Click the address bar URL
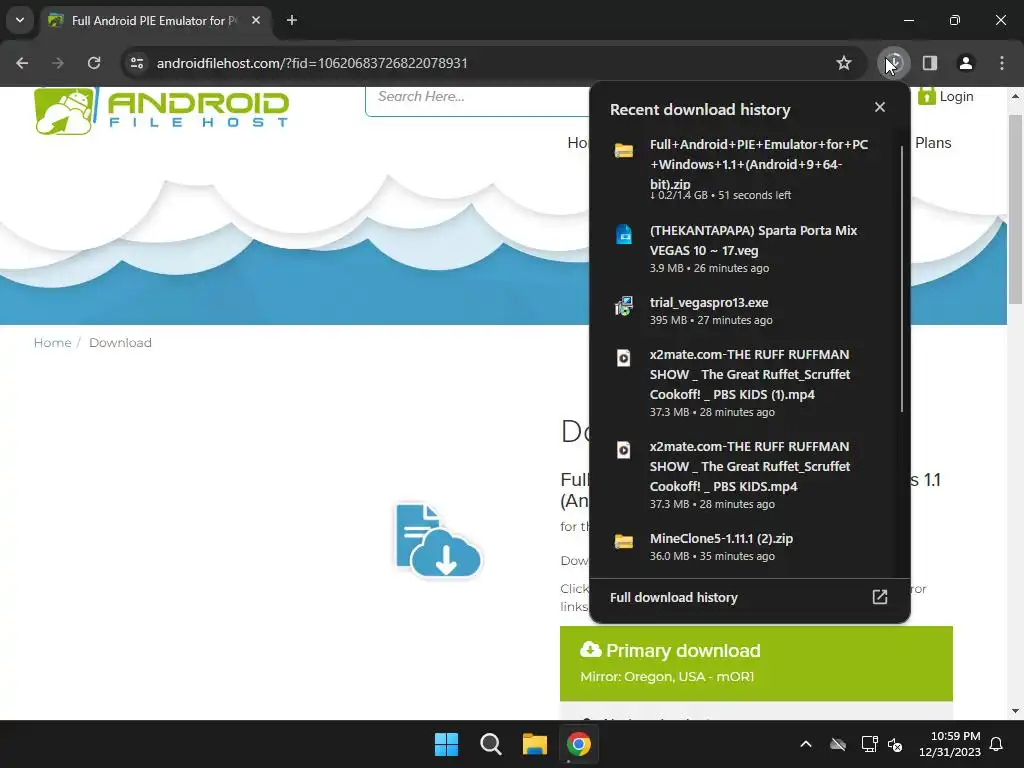This screenshot has width=1024, height=768. point(312,63)
